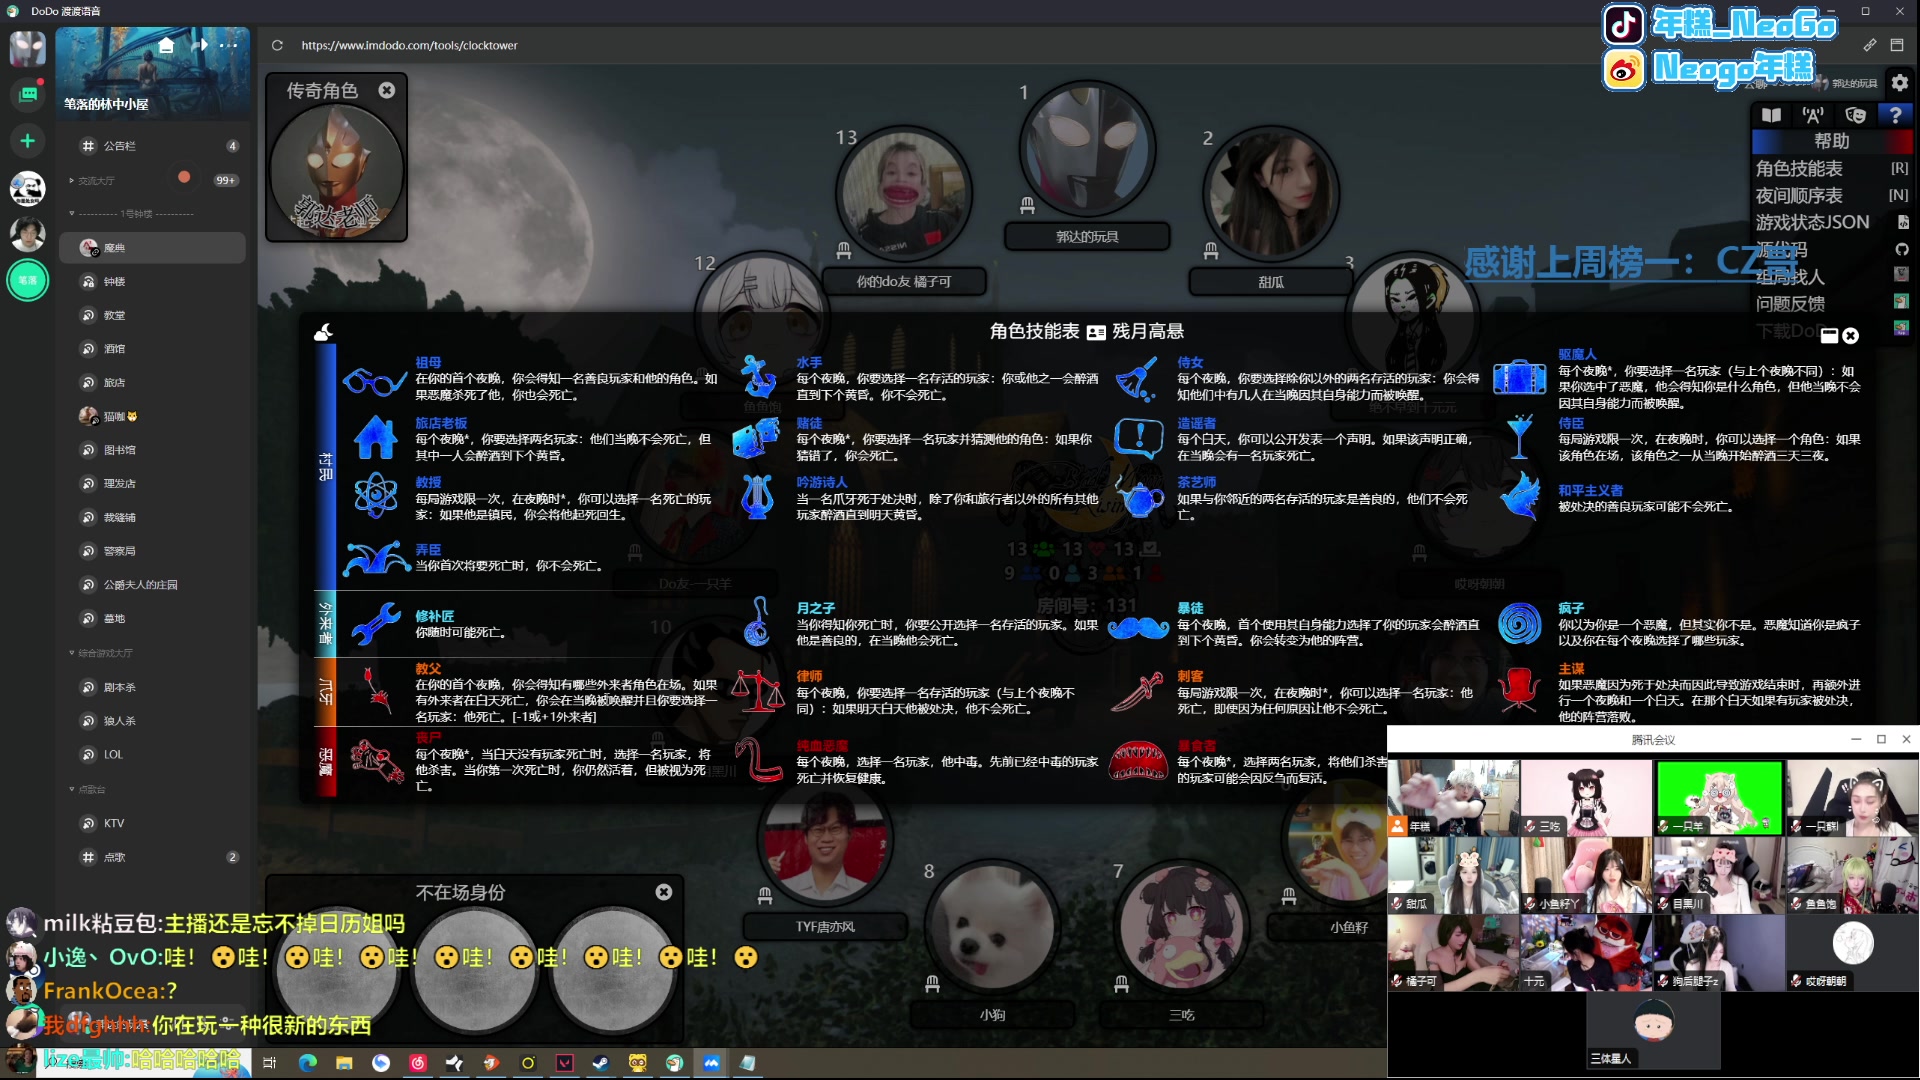
Task: Join the 酒馆 voice channel
Action: pyautogui.click(x=152, y=349)
